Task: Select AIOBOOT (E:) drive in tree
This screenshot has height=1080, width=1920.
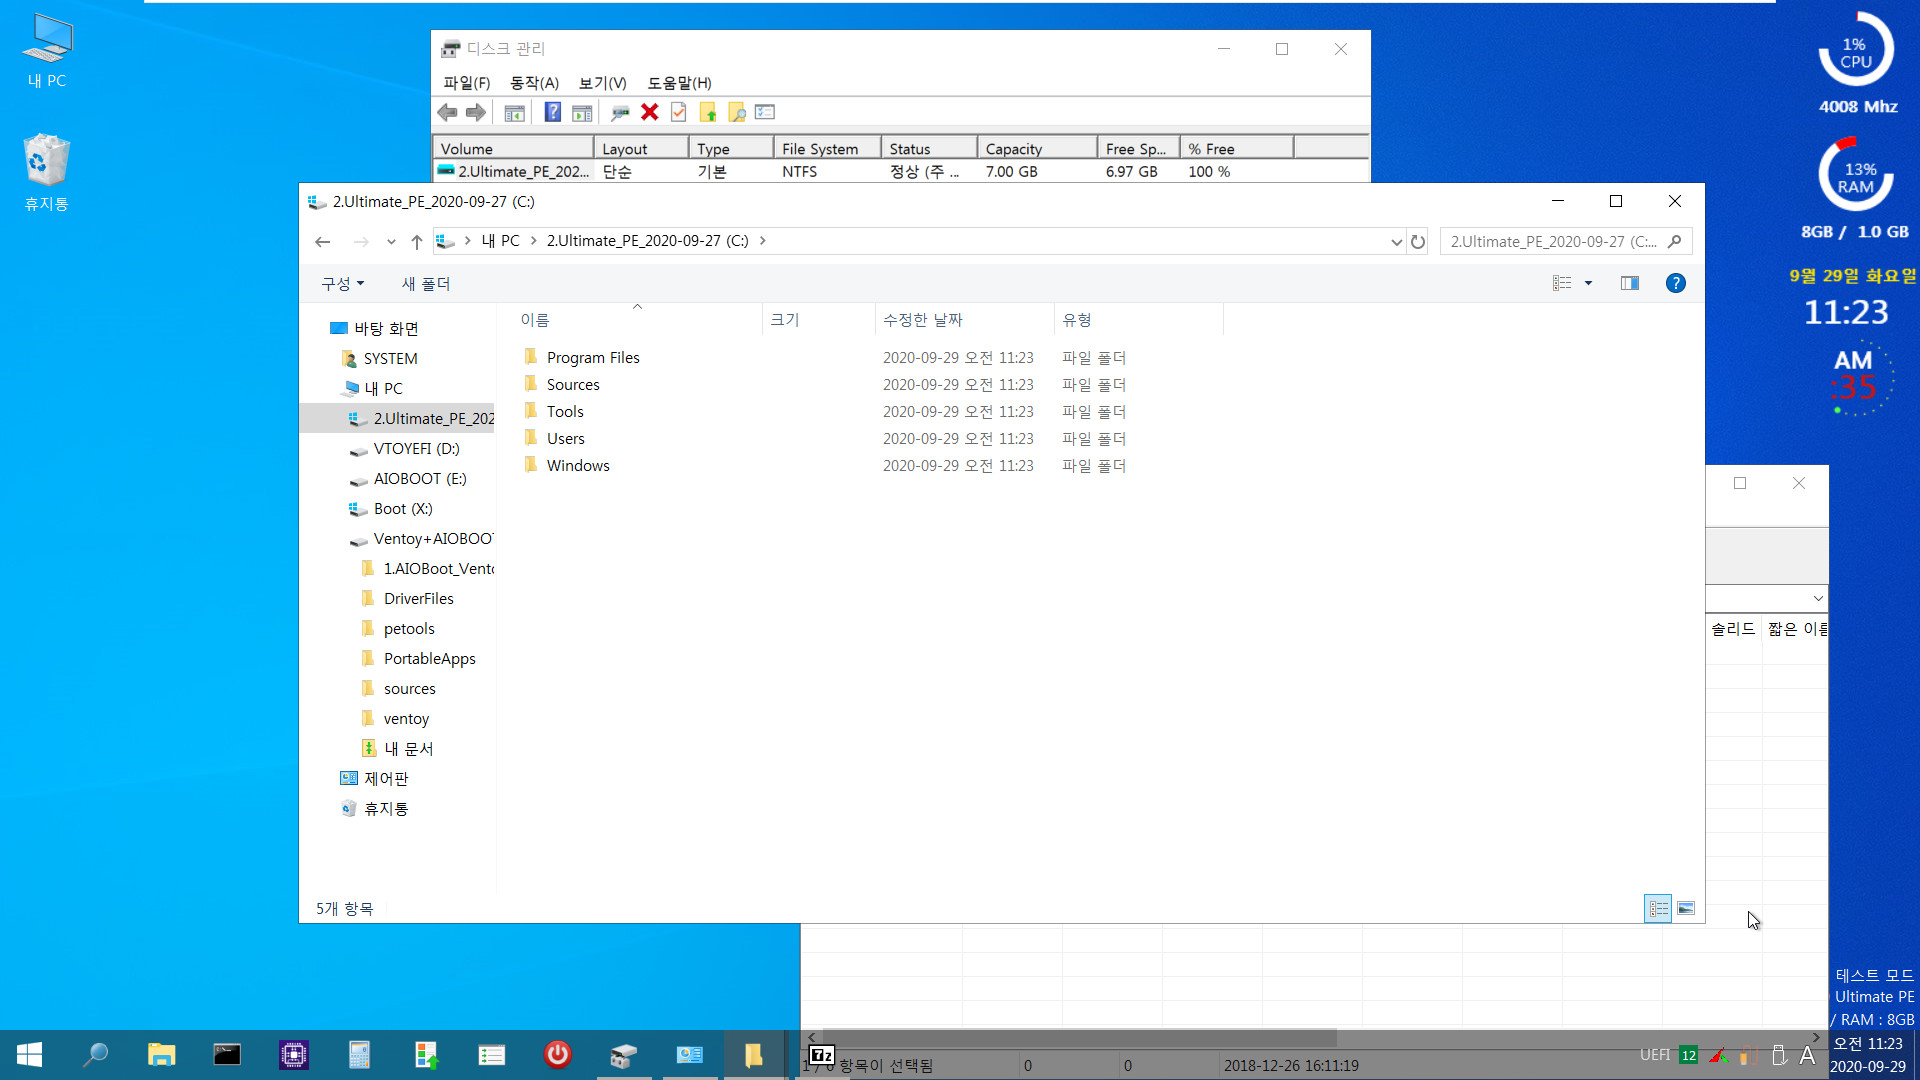Action: (x=420, y=479)
